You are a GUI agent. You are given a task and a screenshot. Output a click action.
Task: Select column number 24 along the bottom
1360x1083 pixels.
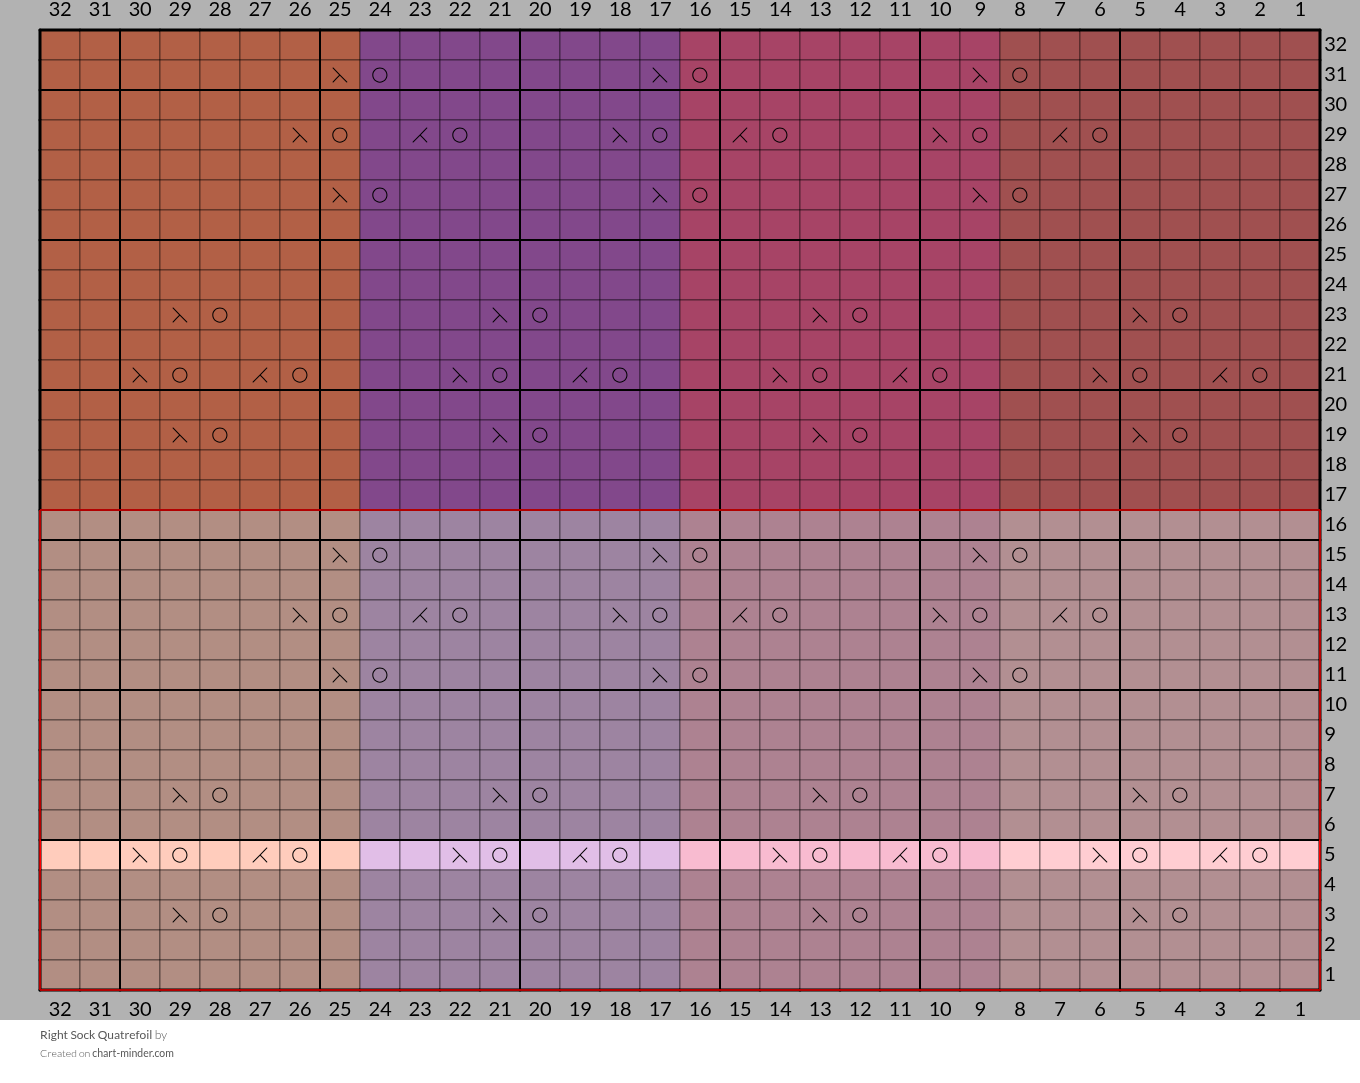pos(380,1009)
